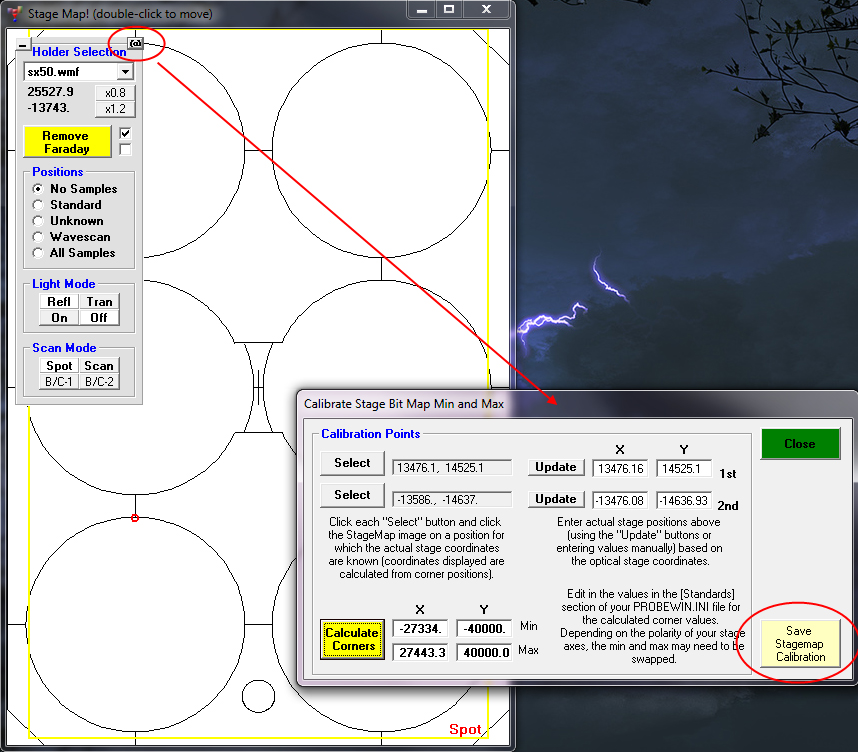Switch to Refl light mode
Image resolution: width=858 pixels, height=752 pixels.
tap(59, 302)
